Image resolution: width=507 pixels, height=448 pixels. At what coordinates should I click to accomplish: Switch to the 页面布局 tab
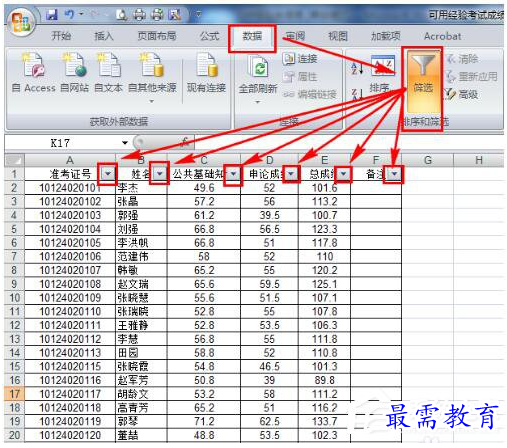tap(157, 36)
